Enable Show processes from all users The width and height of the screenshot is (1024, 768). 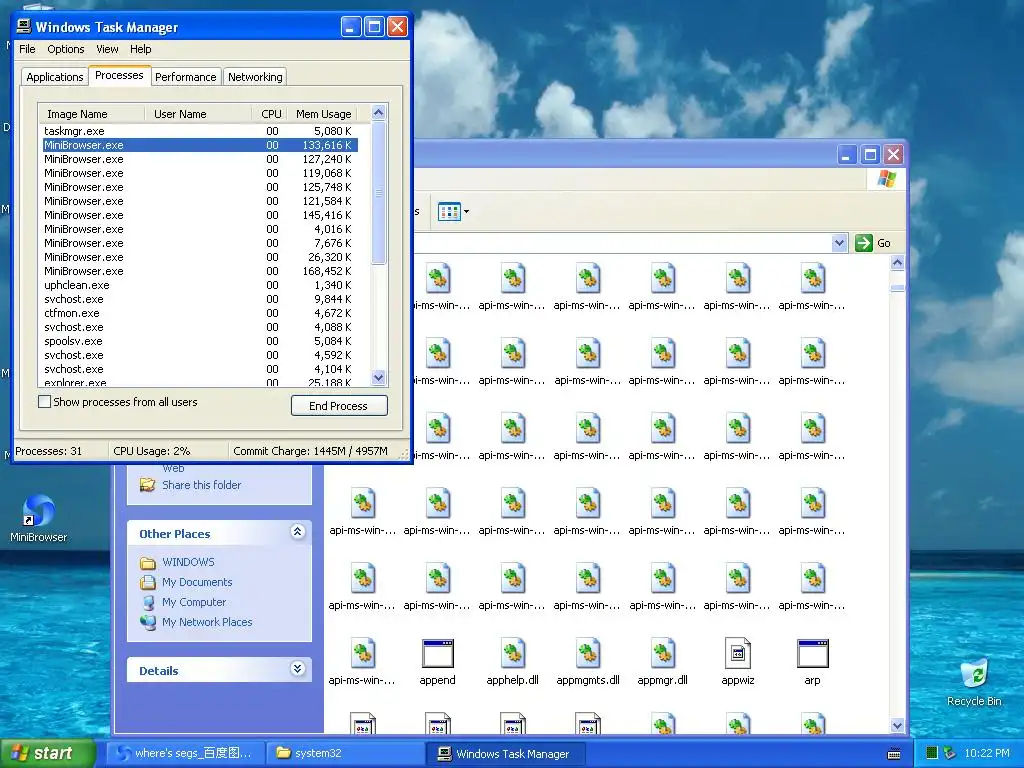tap(44, 402)
